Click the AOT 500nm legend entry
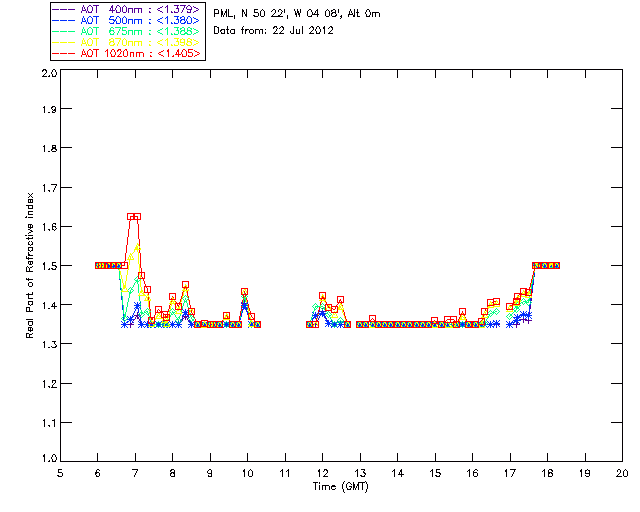Image resolution: width=640 pixels, height=512 pixels. (126, 20)
